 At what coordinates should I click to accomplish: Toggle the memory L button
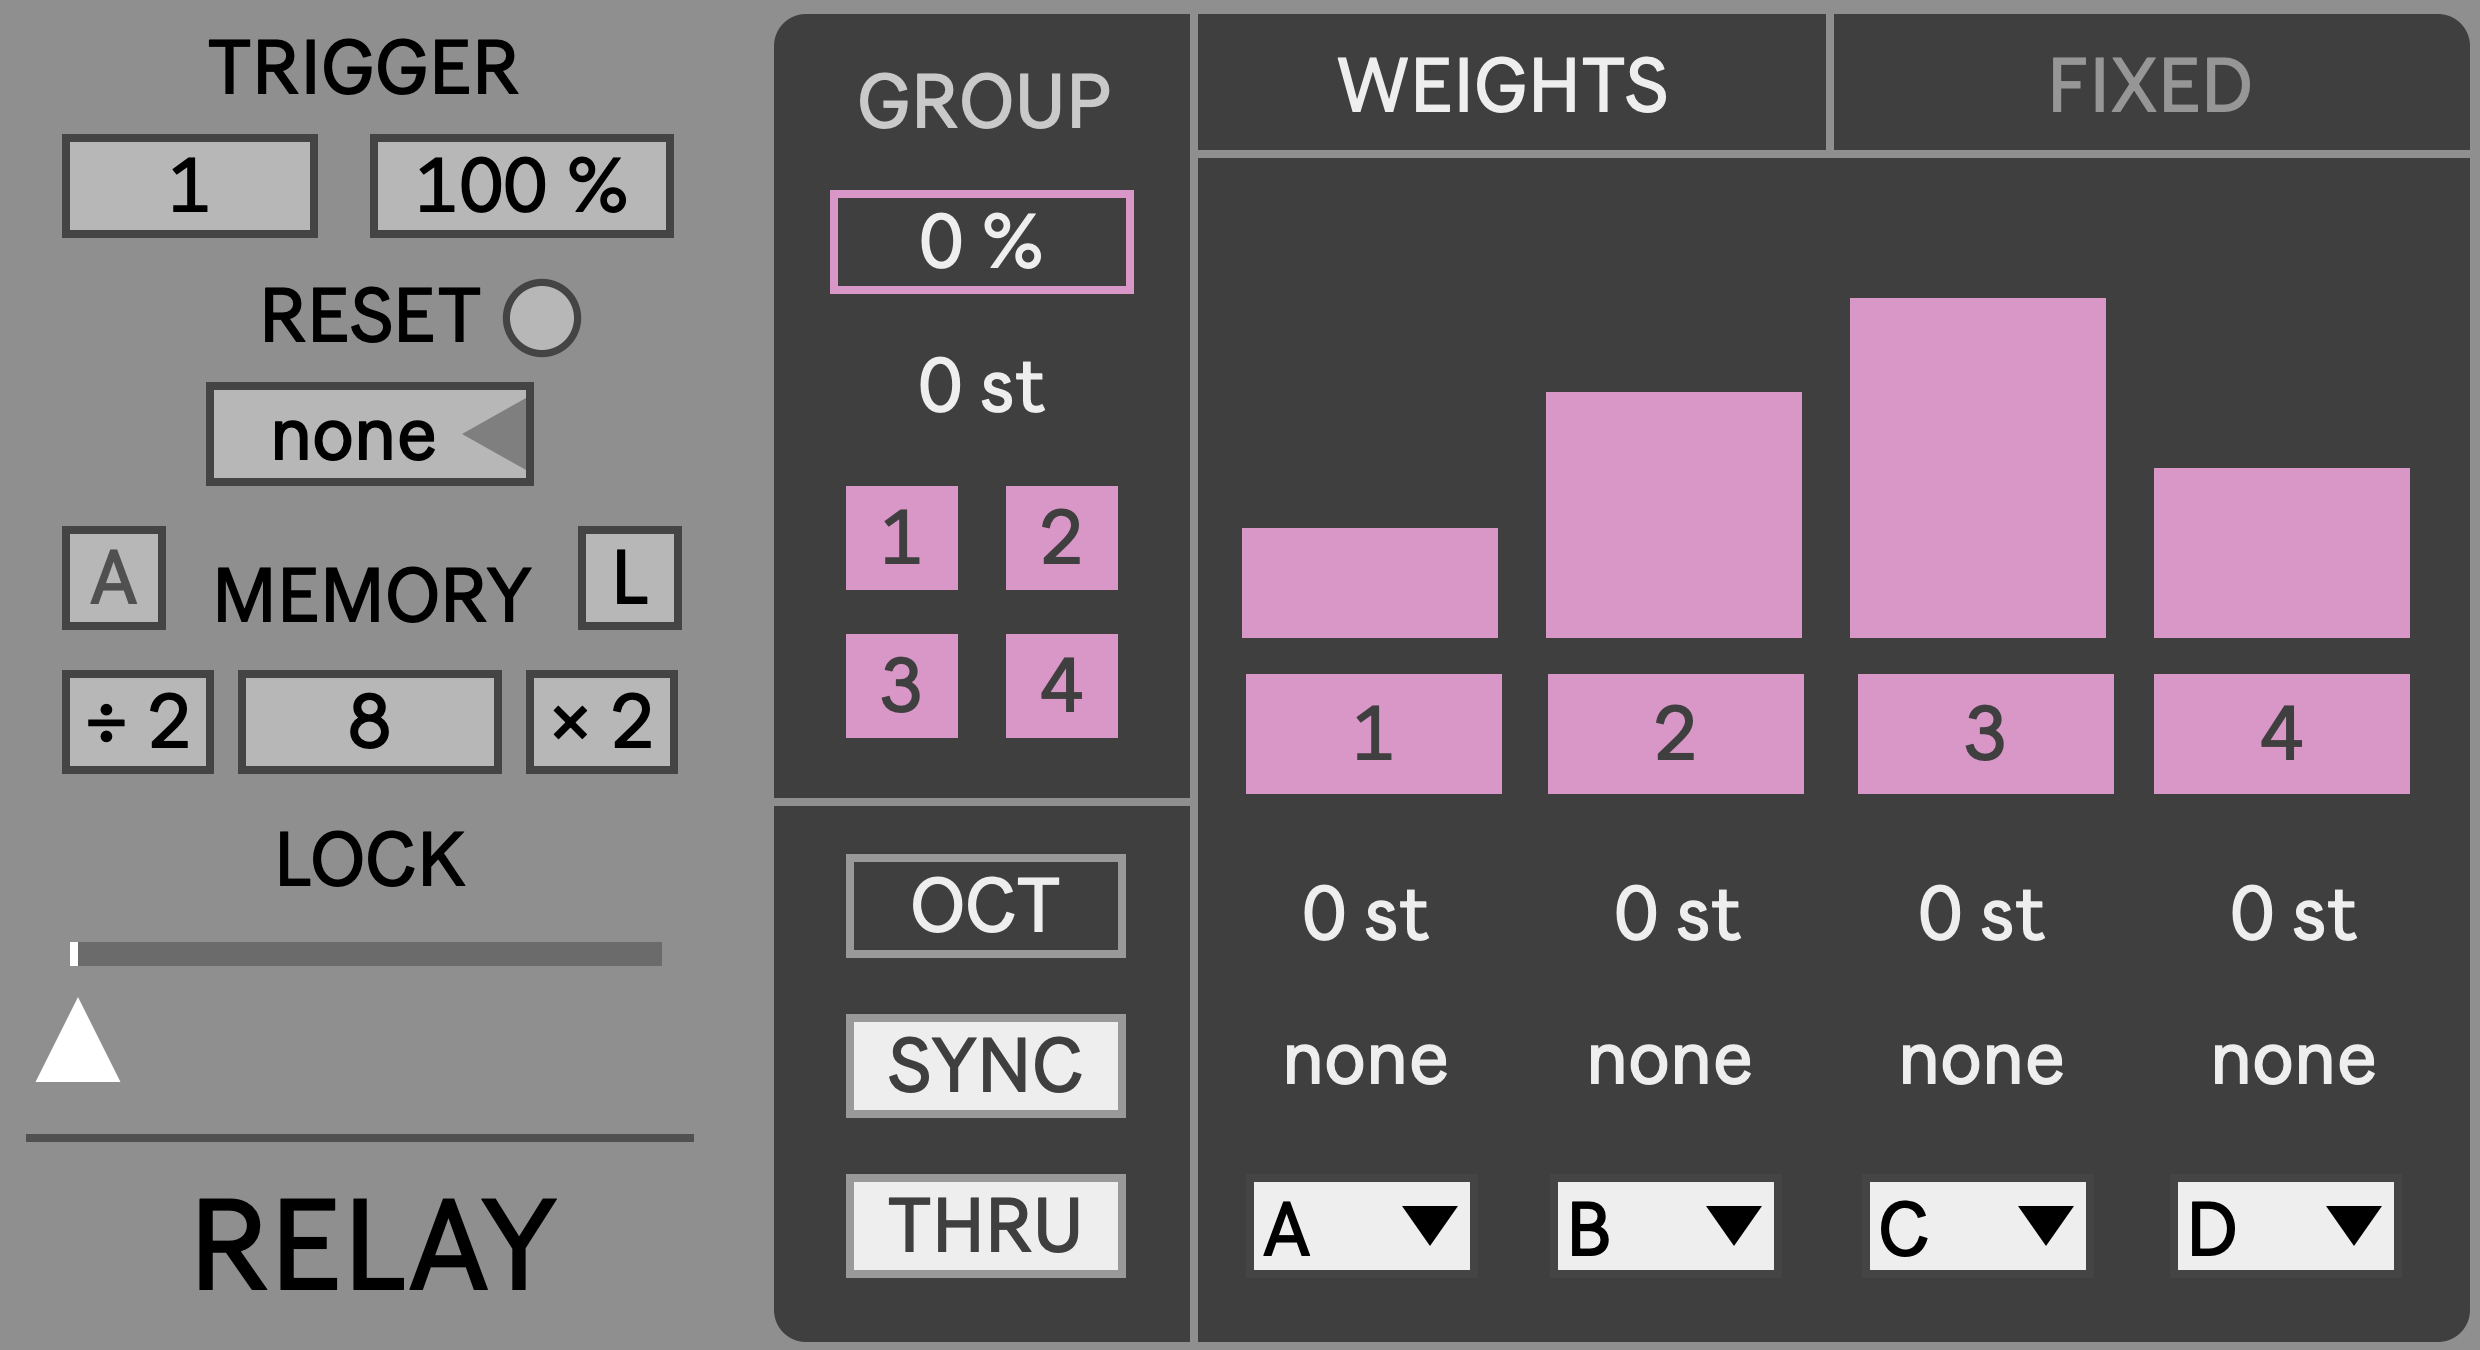point(630,578)
